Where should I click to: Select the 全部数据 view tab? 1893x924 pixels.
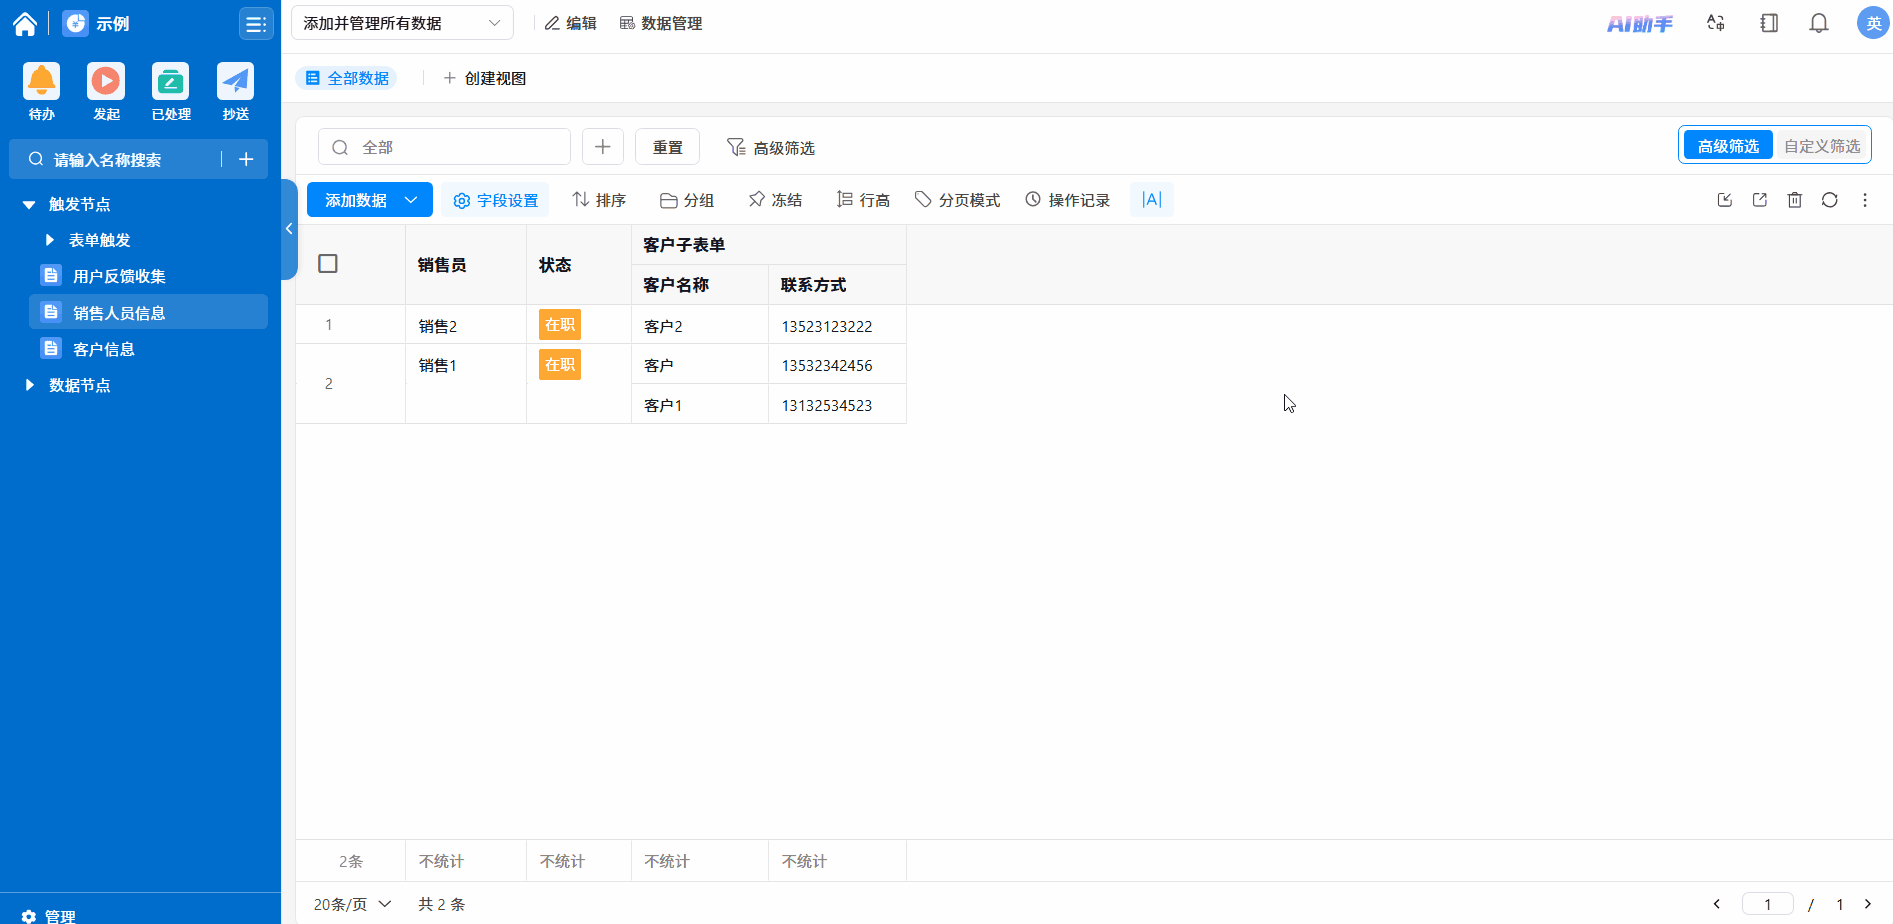347,78
